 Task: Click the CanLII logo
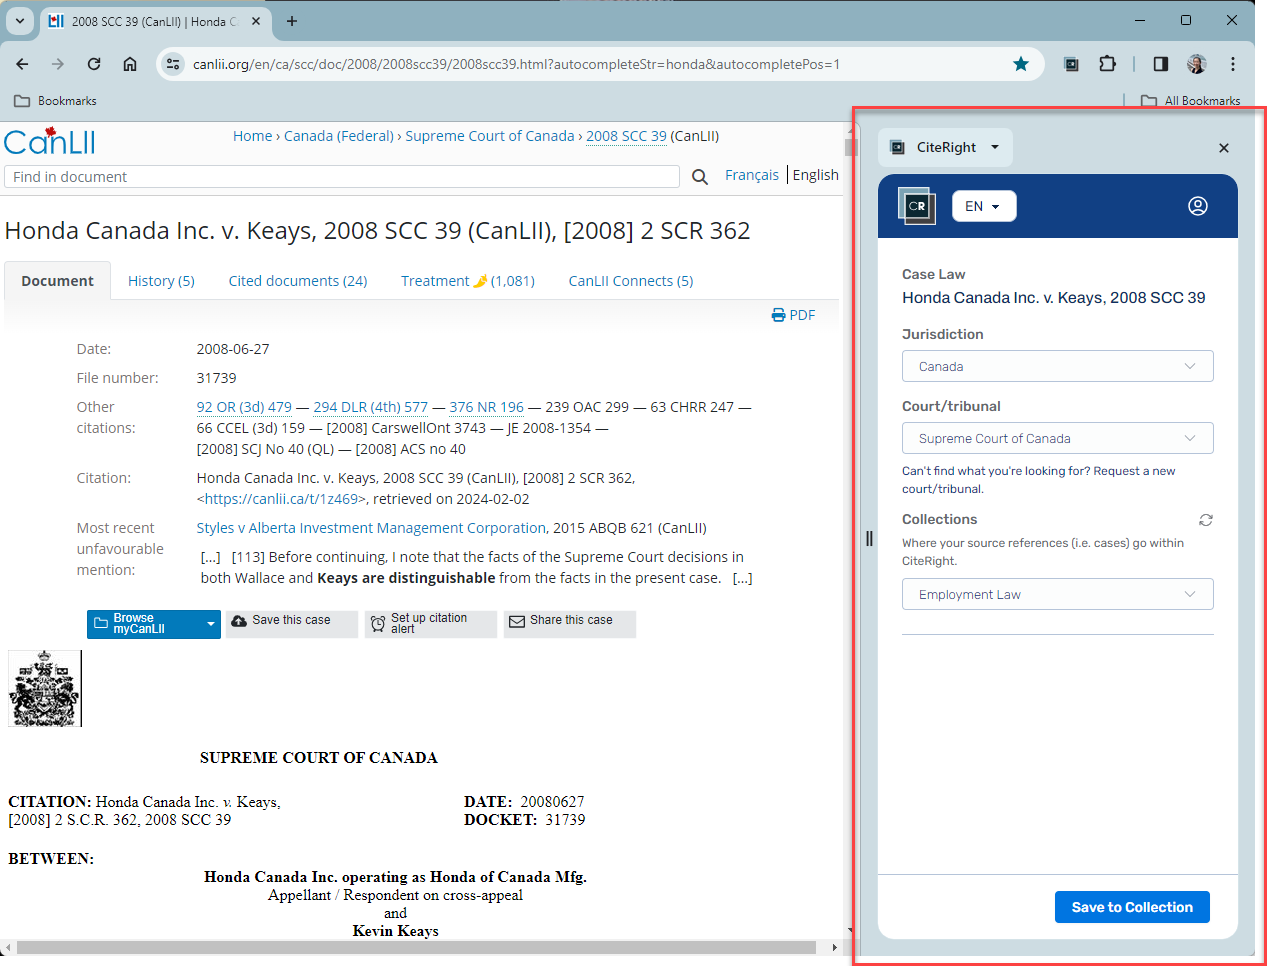[50, 141]
